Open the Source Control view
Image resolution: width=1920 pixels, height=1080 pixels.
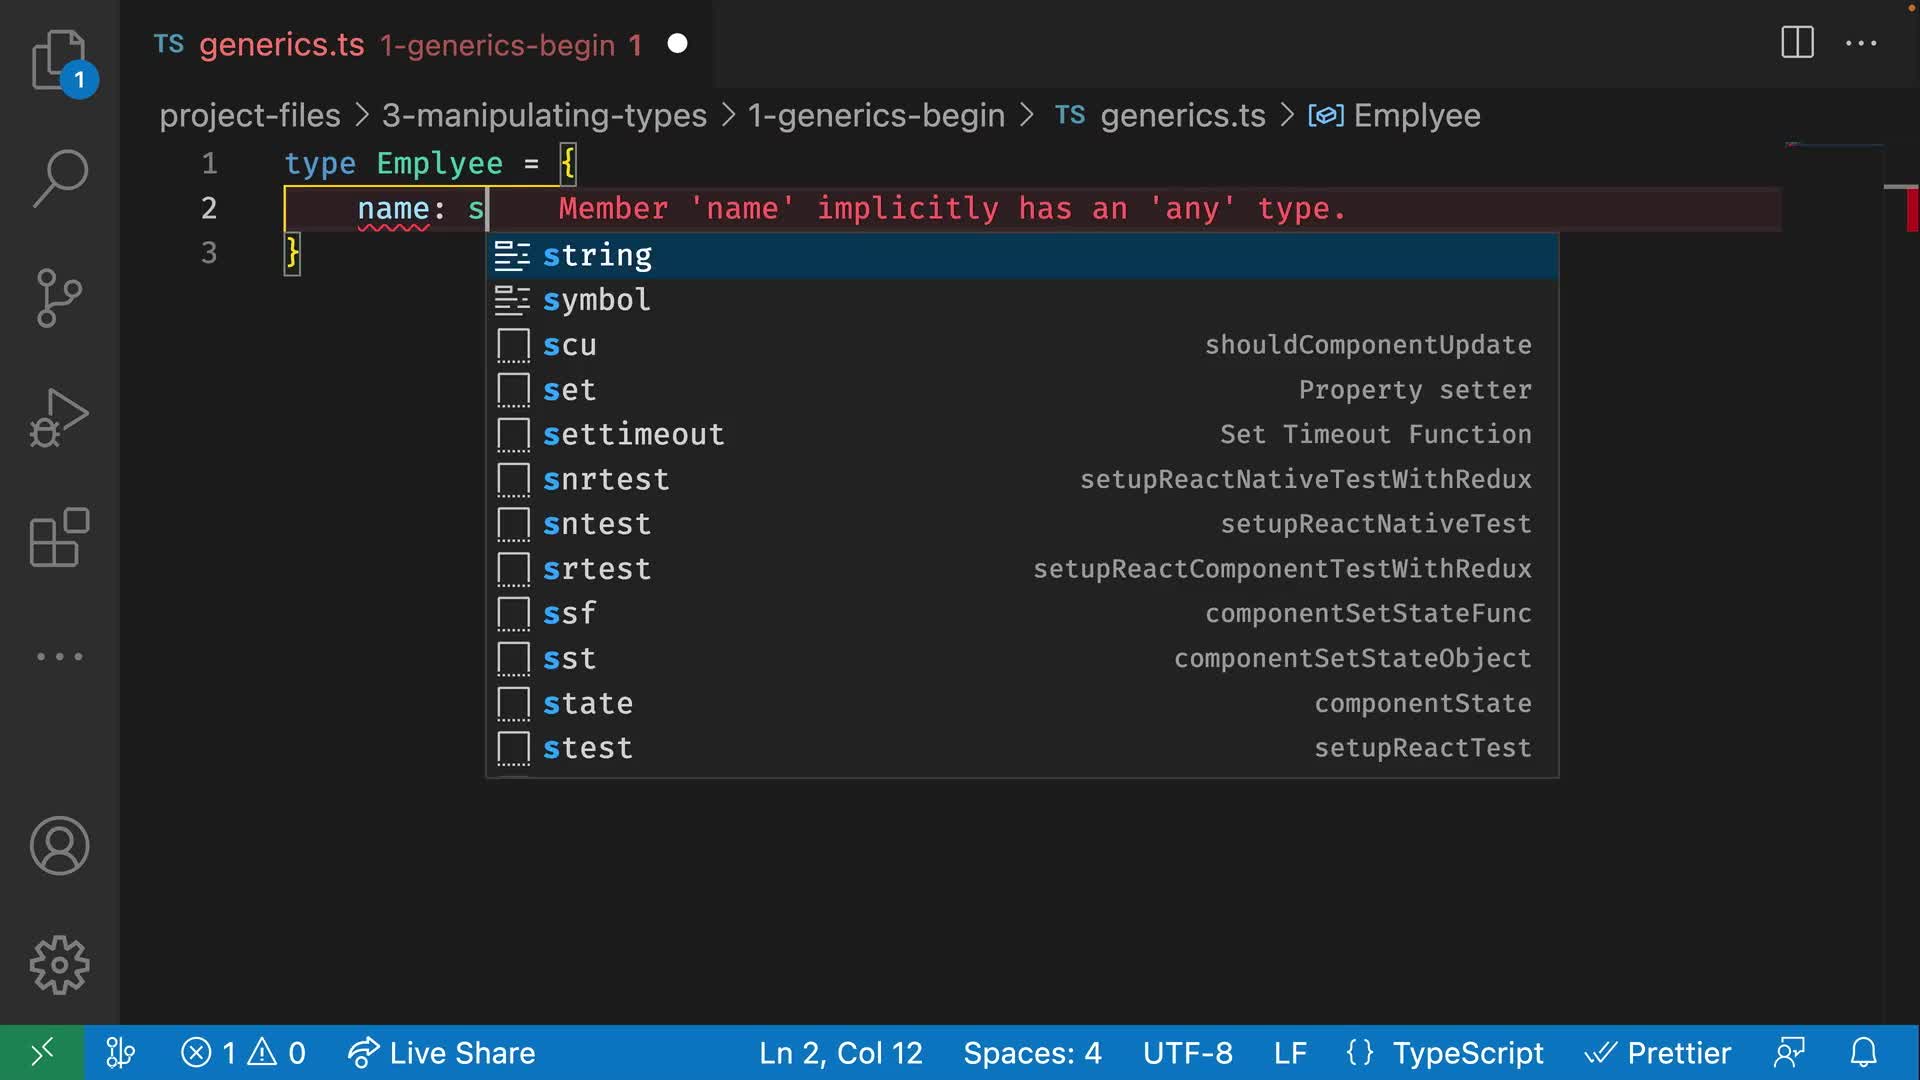(60, 298)
